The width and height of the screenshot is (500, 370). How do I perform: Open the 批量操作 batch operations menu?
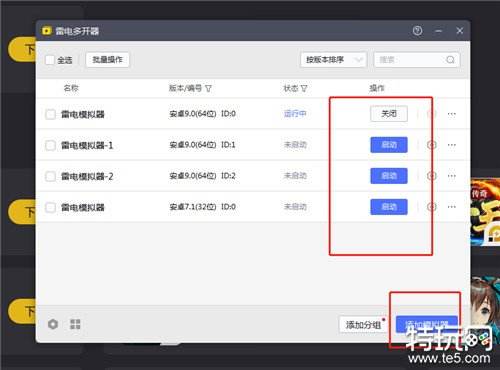(107, 60)
